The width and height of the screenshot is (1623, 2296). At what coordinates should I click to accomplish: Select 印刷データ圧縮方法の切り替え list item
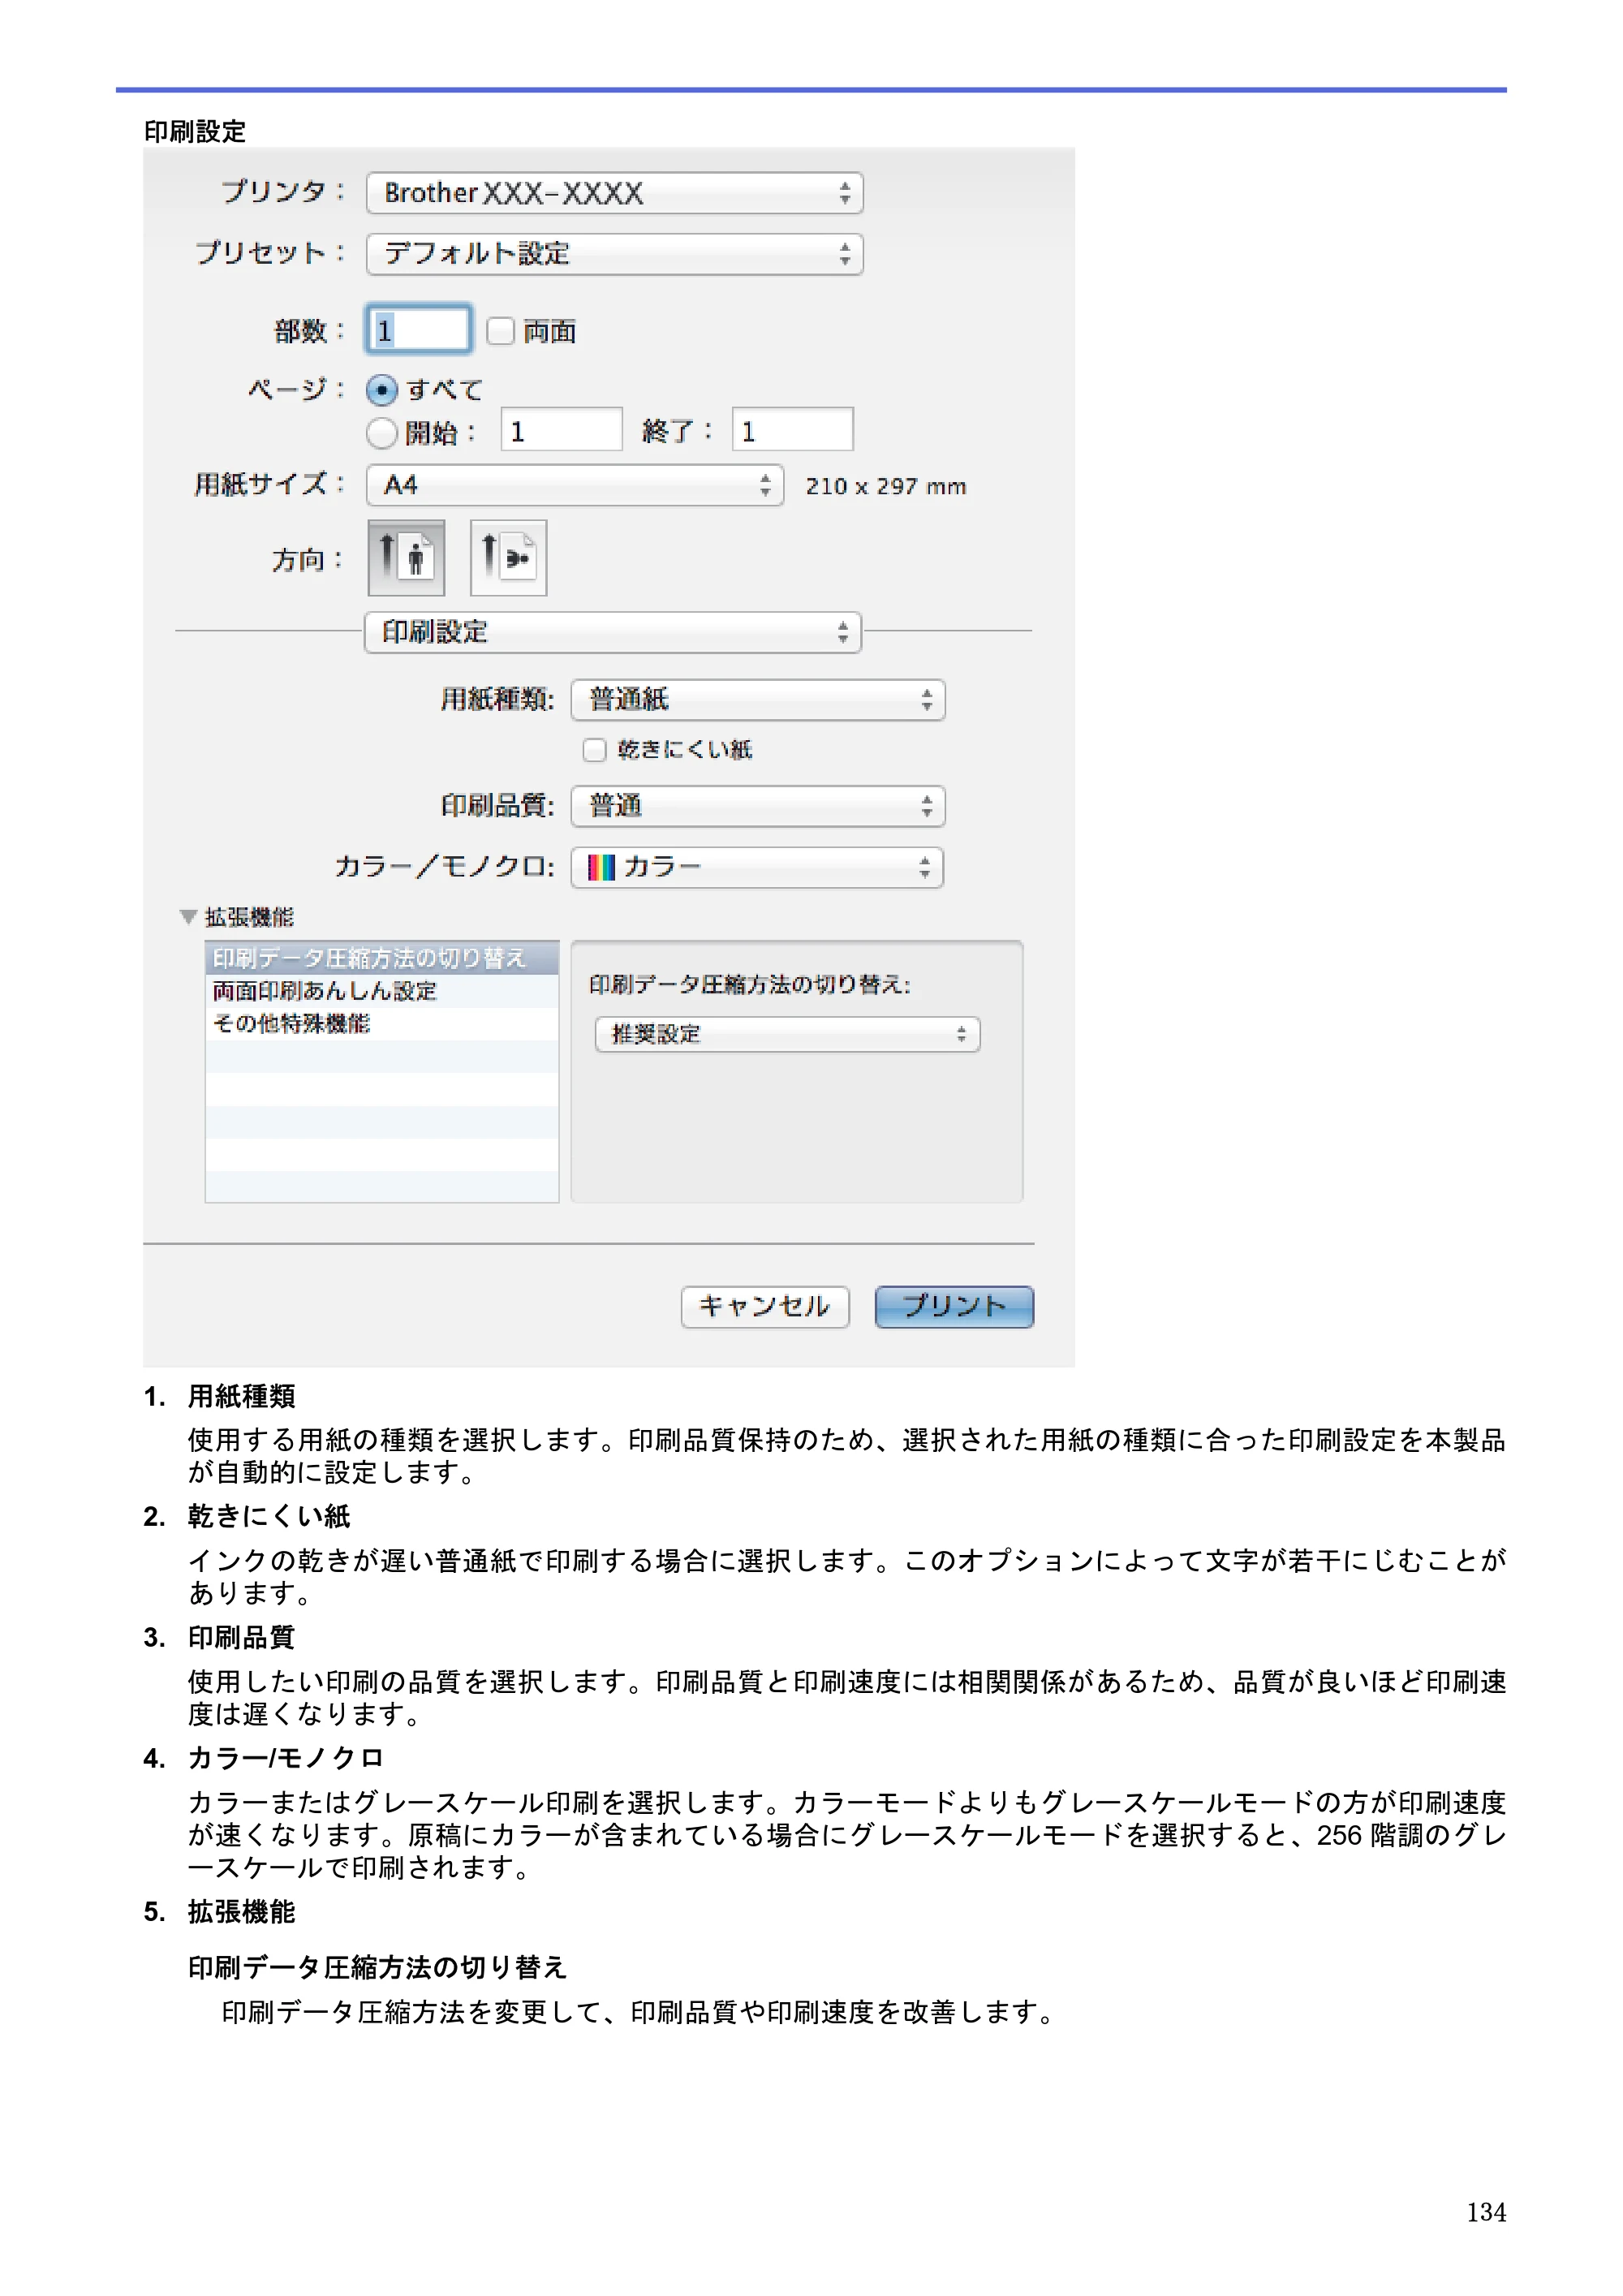click(x=381, y=958)
